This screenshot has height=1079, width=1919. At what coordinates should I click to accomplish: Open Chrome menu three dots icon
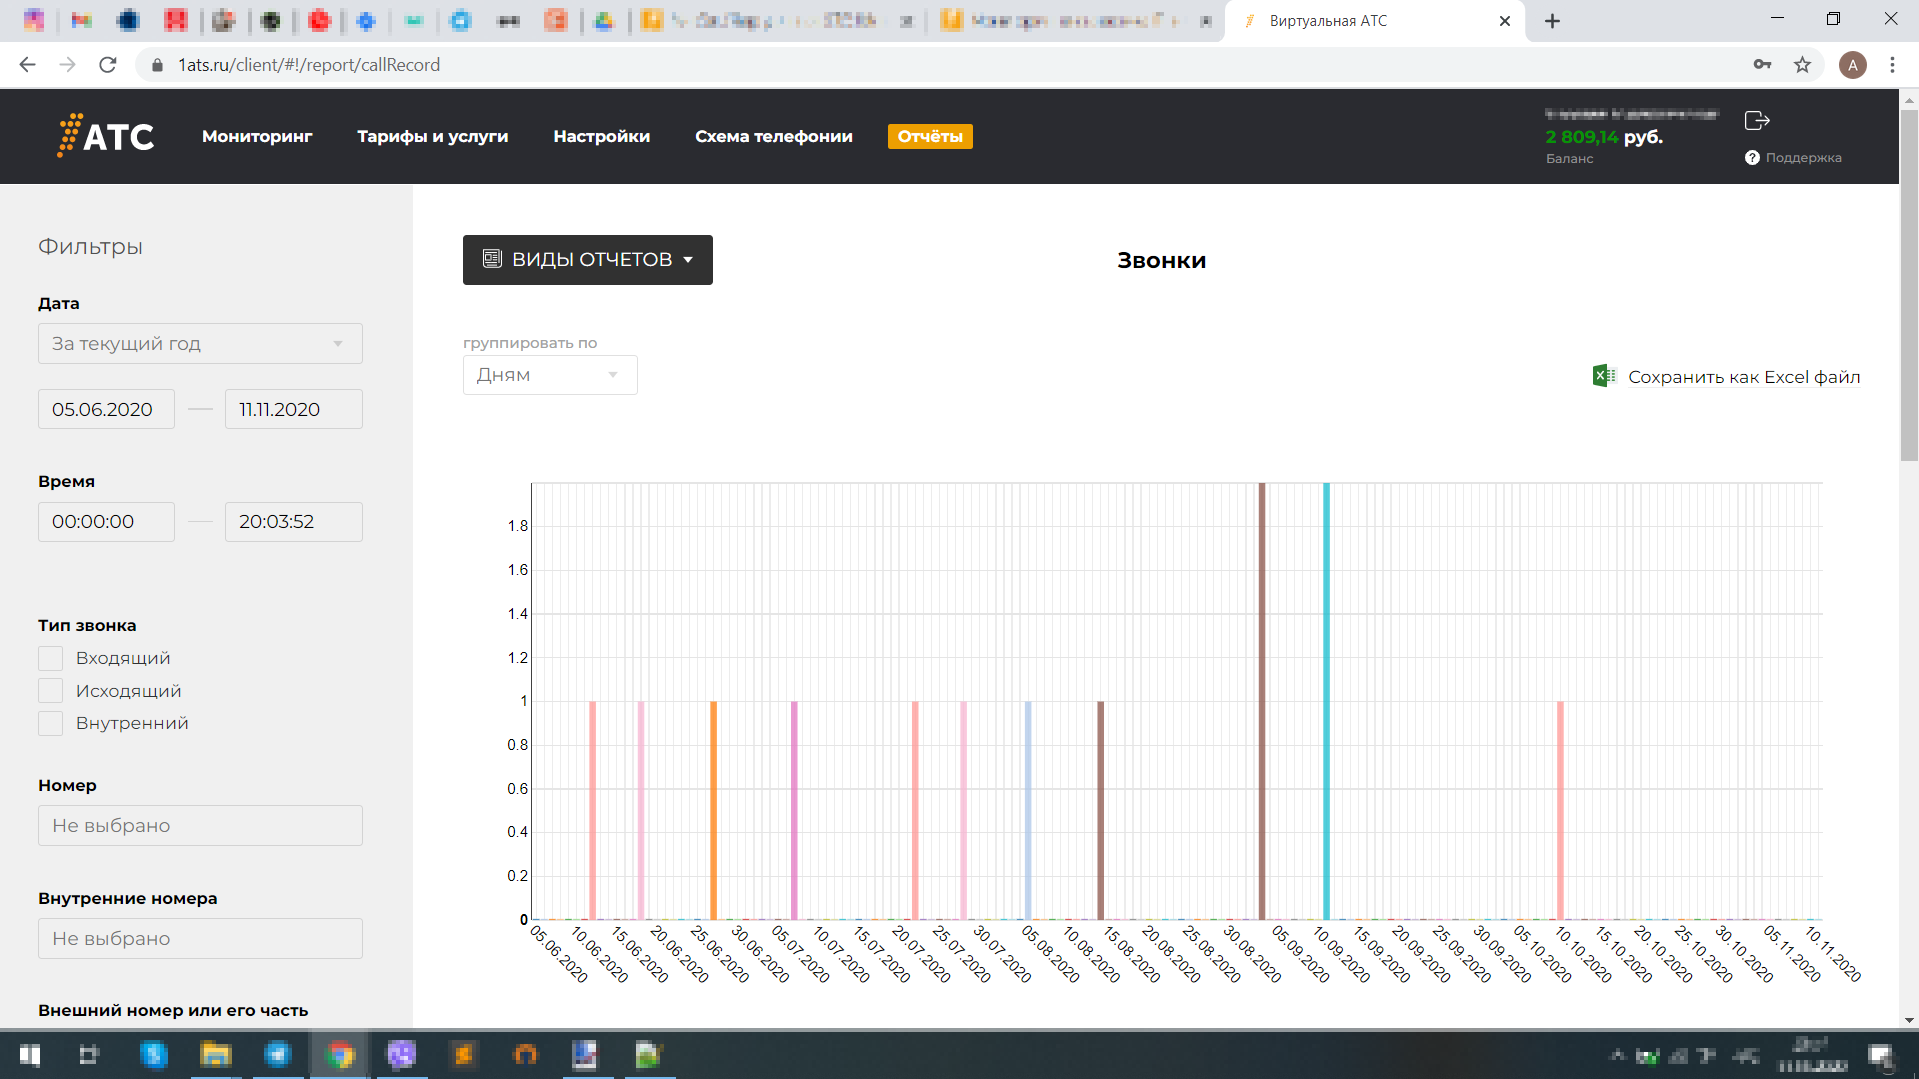1892,65
